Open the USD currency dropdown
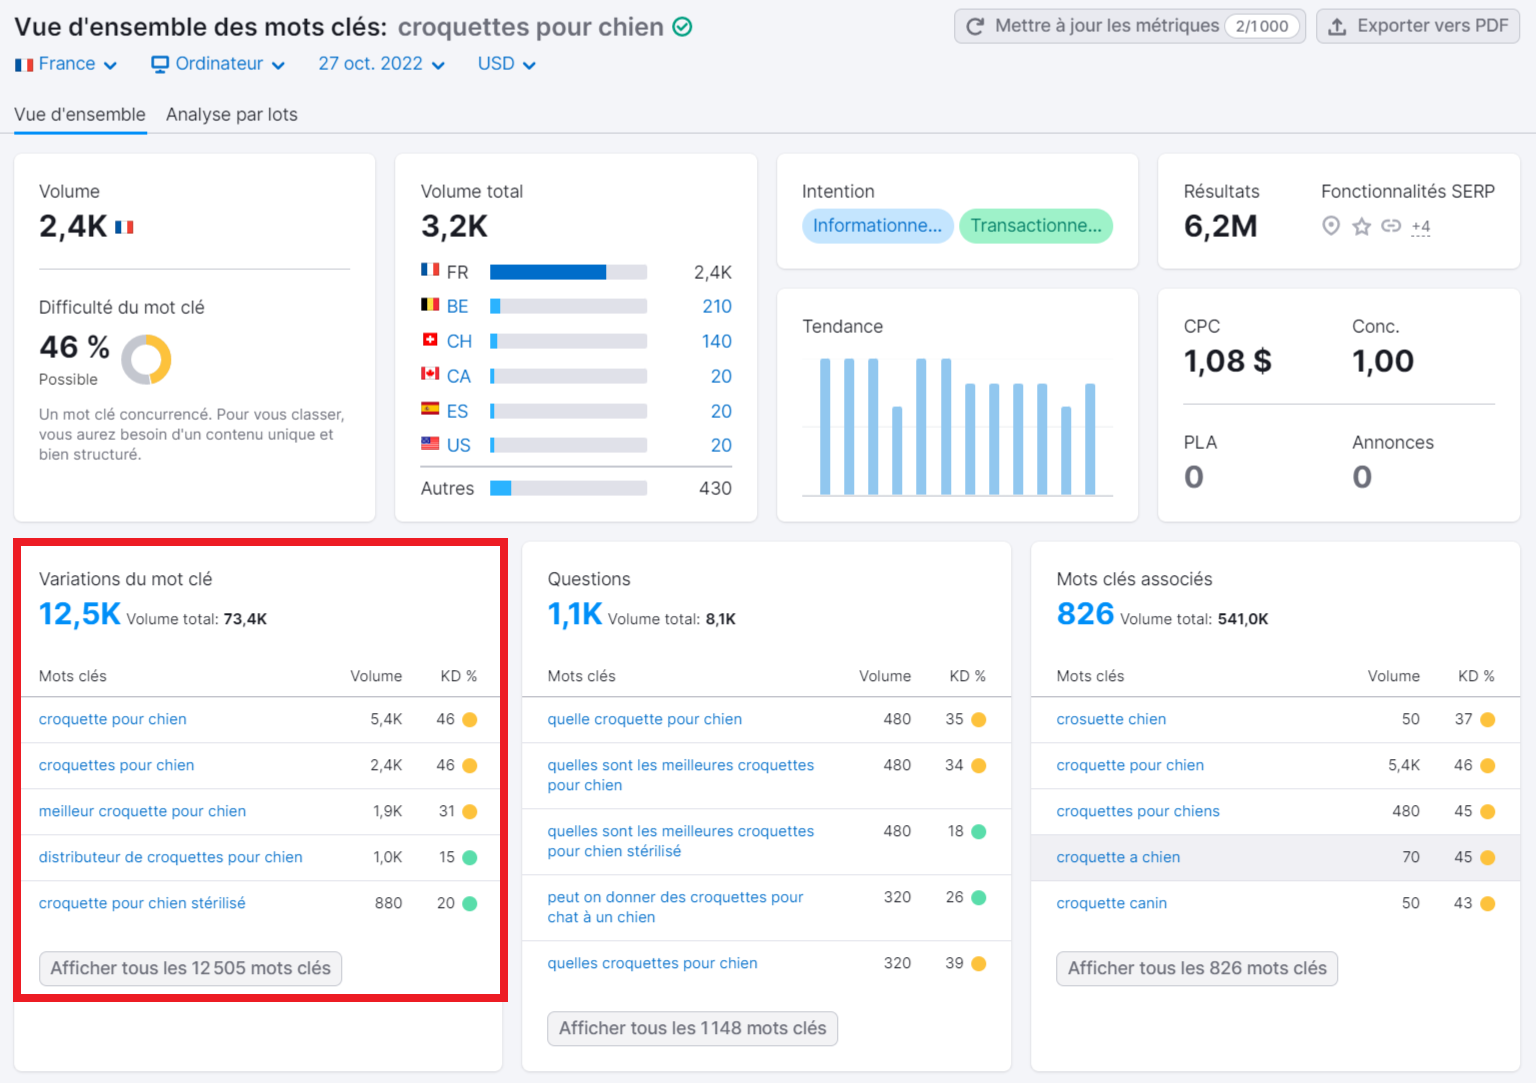 coord(506,64)
